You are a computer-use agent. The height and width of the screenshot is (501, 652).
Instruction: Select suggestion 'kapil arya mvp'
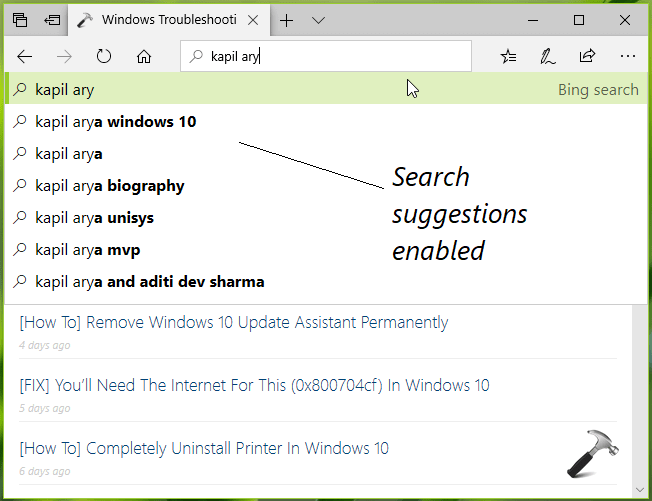pos(326,250)
